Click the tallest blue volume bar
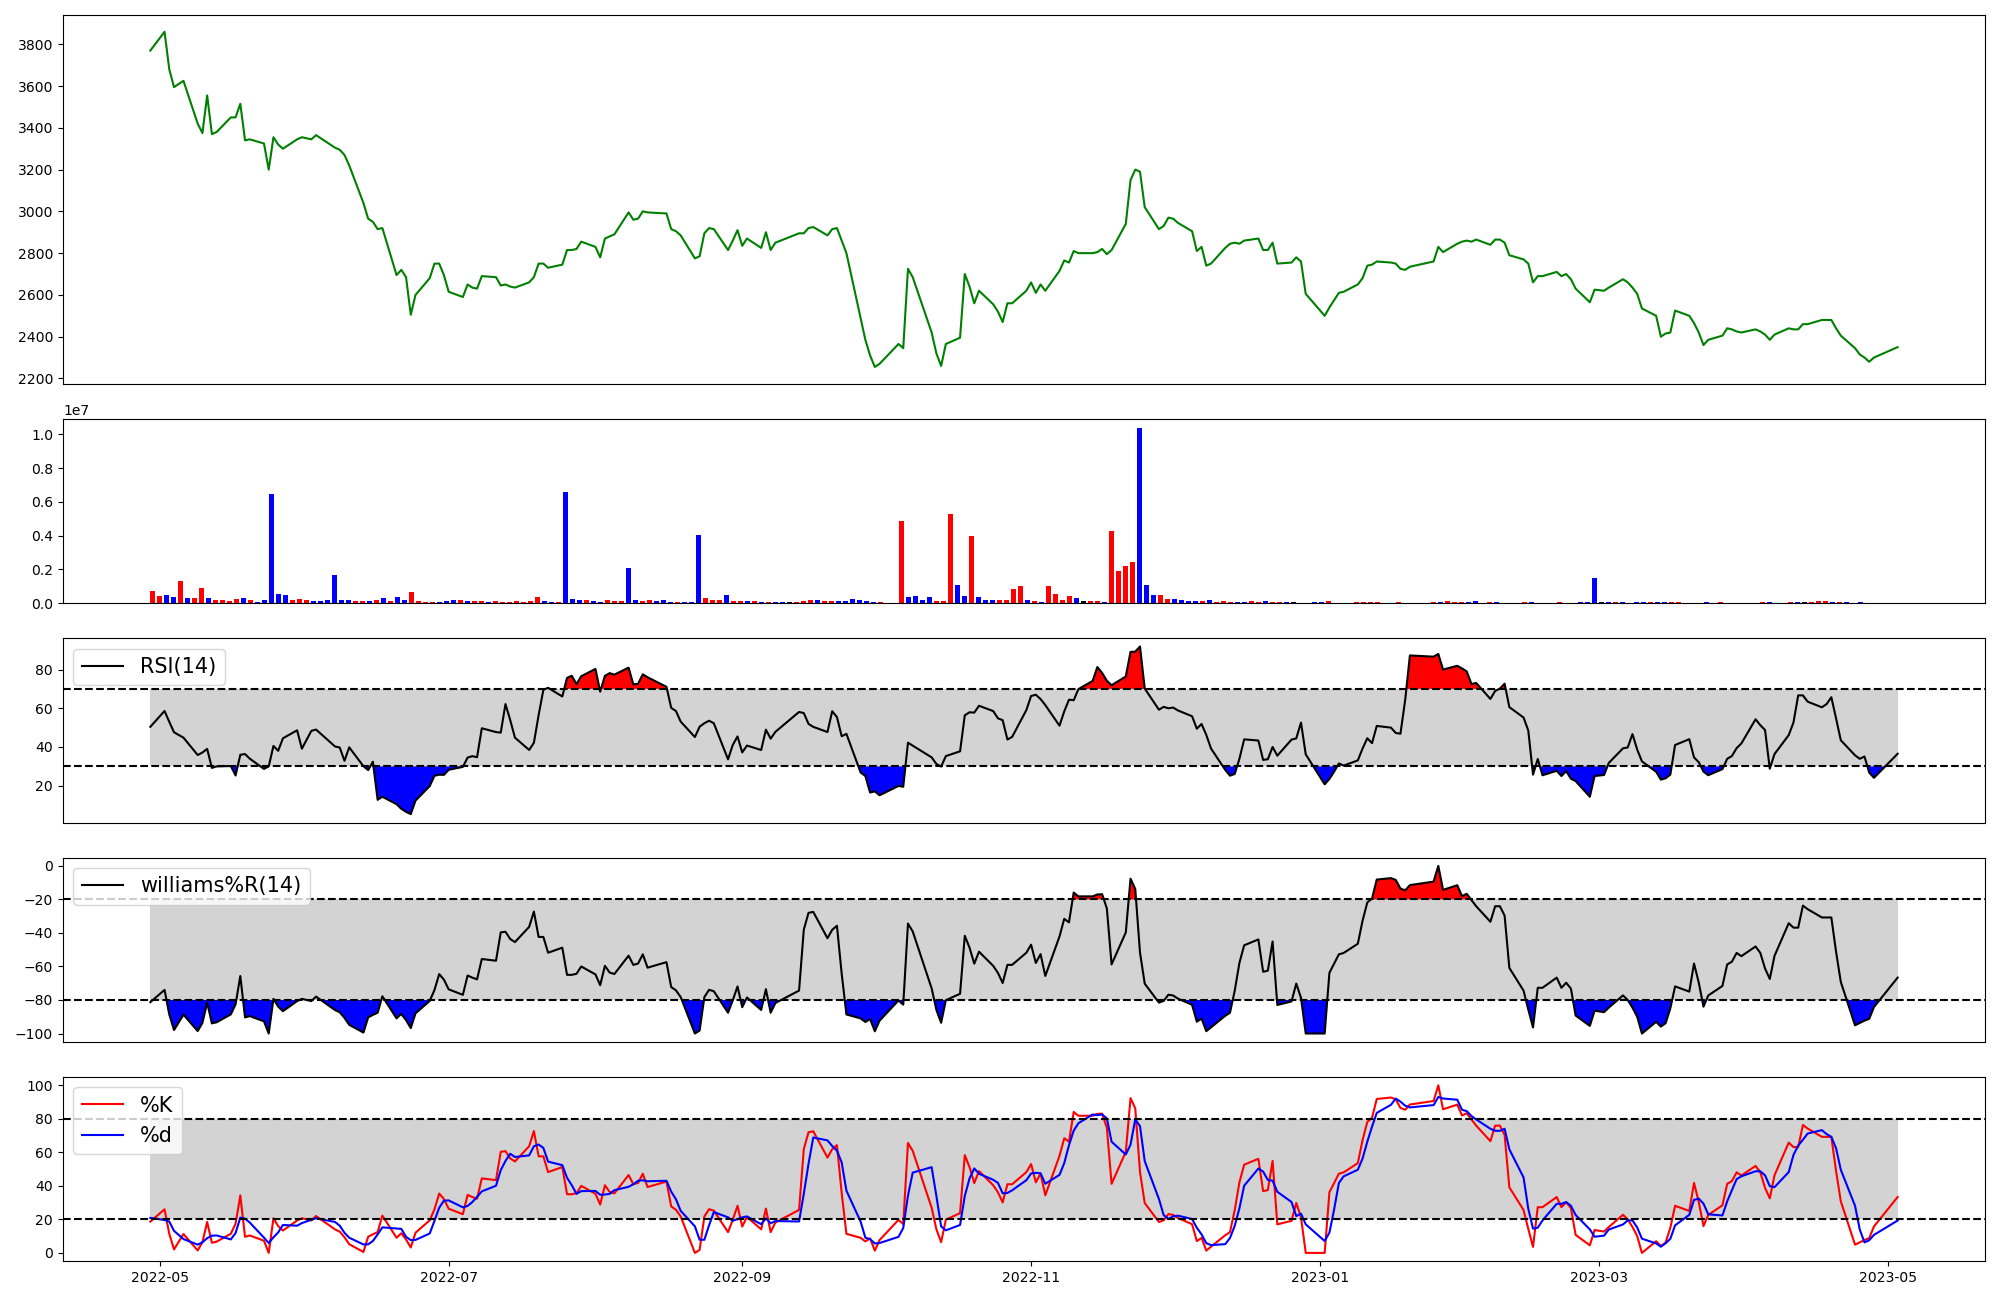 (x=1139, y=515)
